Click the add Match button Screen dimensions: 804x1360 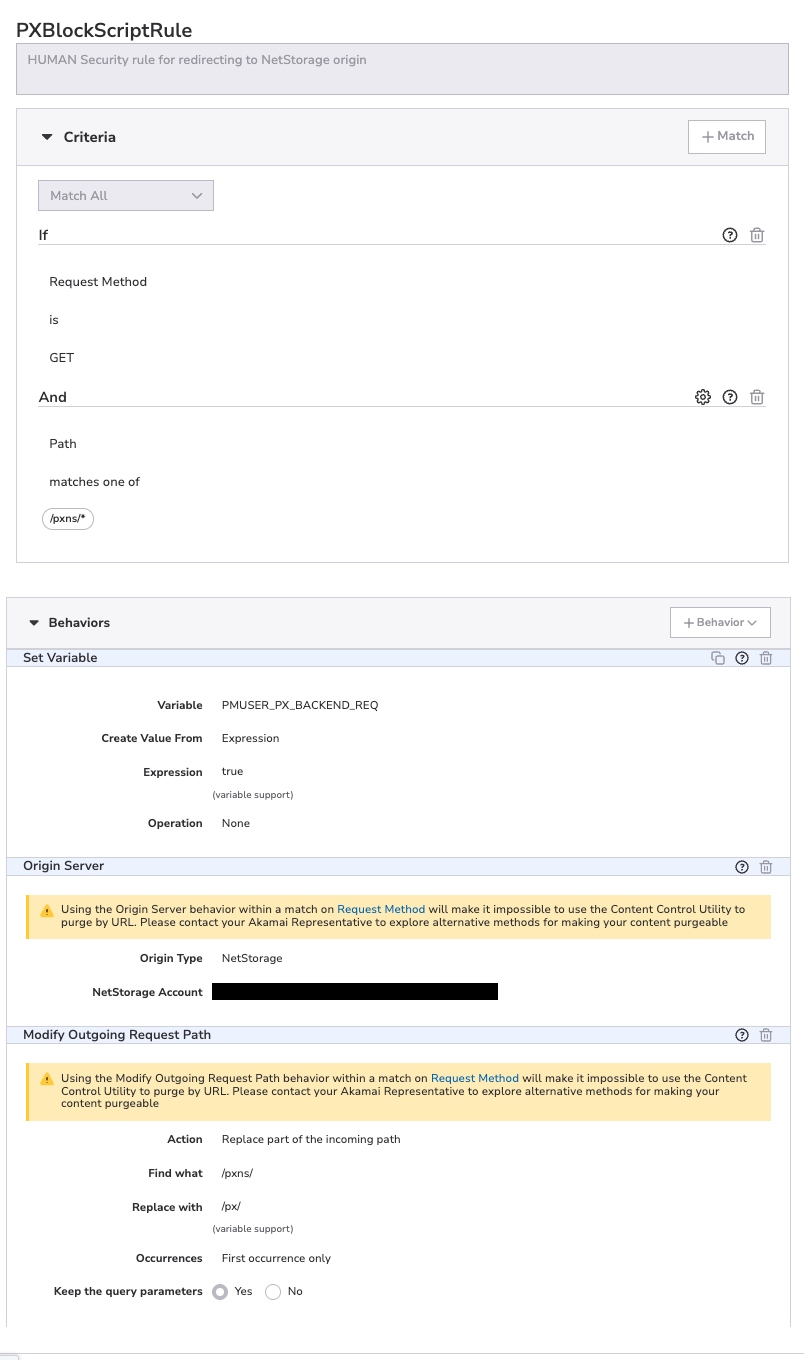pos(727,137)
